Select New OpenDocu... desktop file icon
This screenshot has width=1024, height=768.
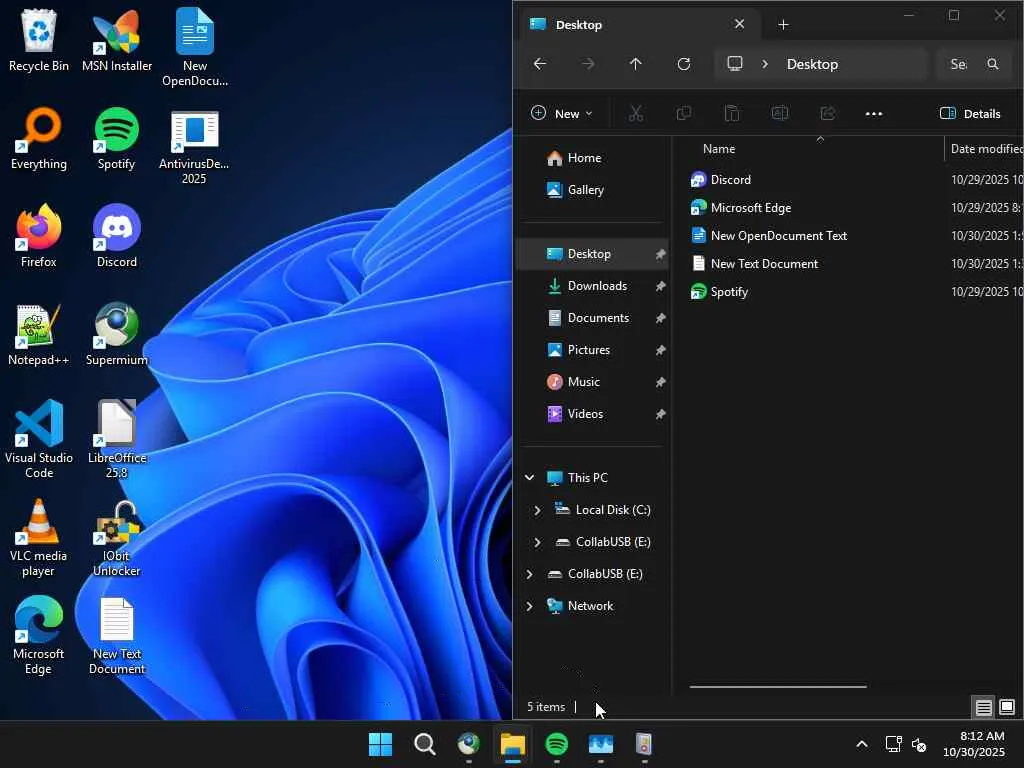(195, 47)
